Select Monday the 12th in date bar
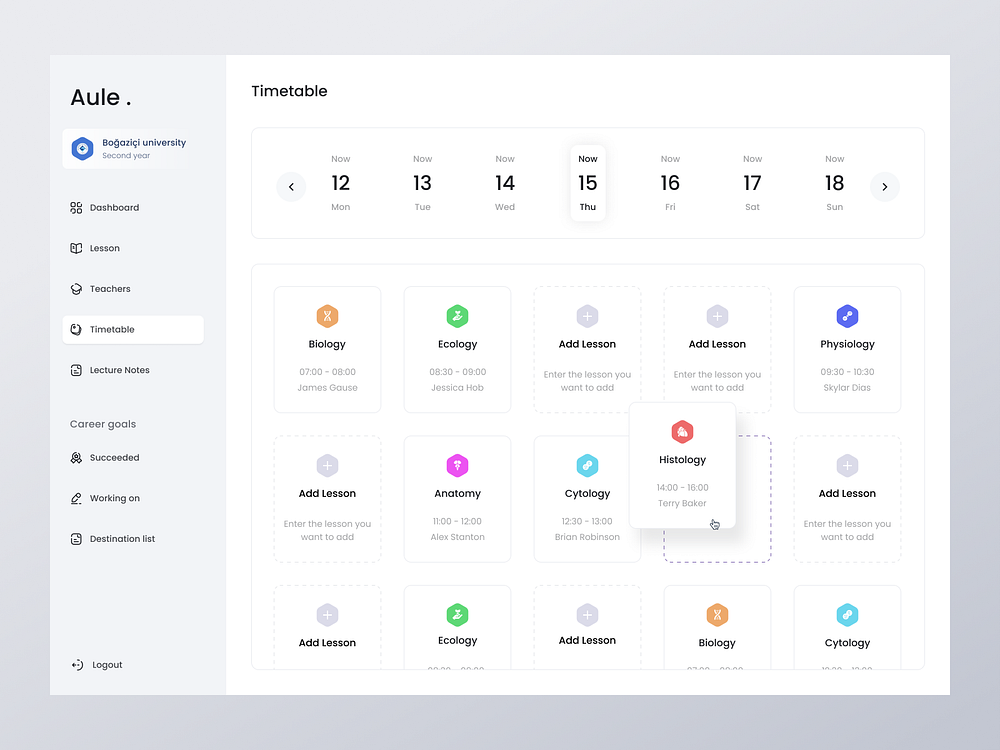This screenshot has height=750, width=1000. tap(340, 182)
